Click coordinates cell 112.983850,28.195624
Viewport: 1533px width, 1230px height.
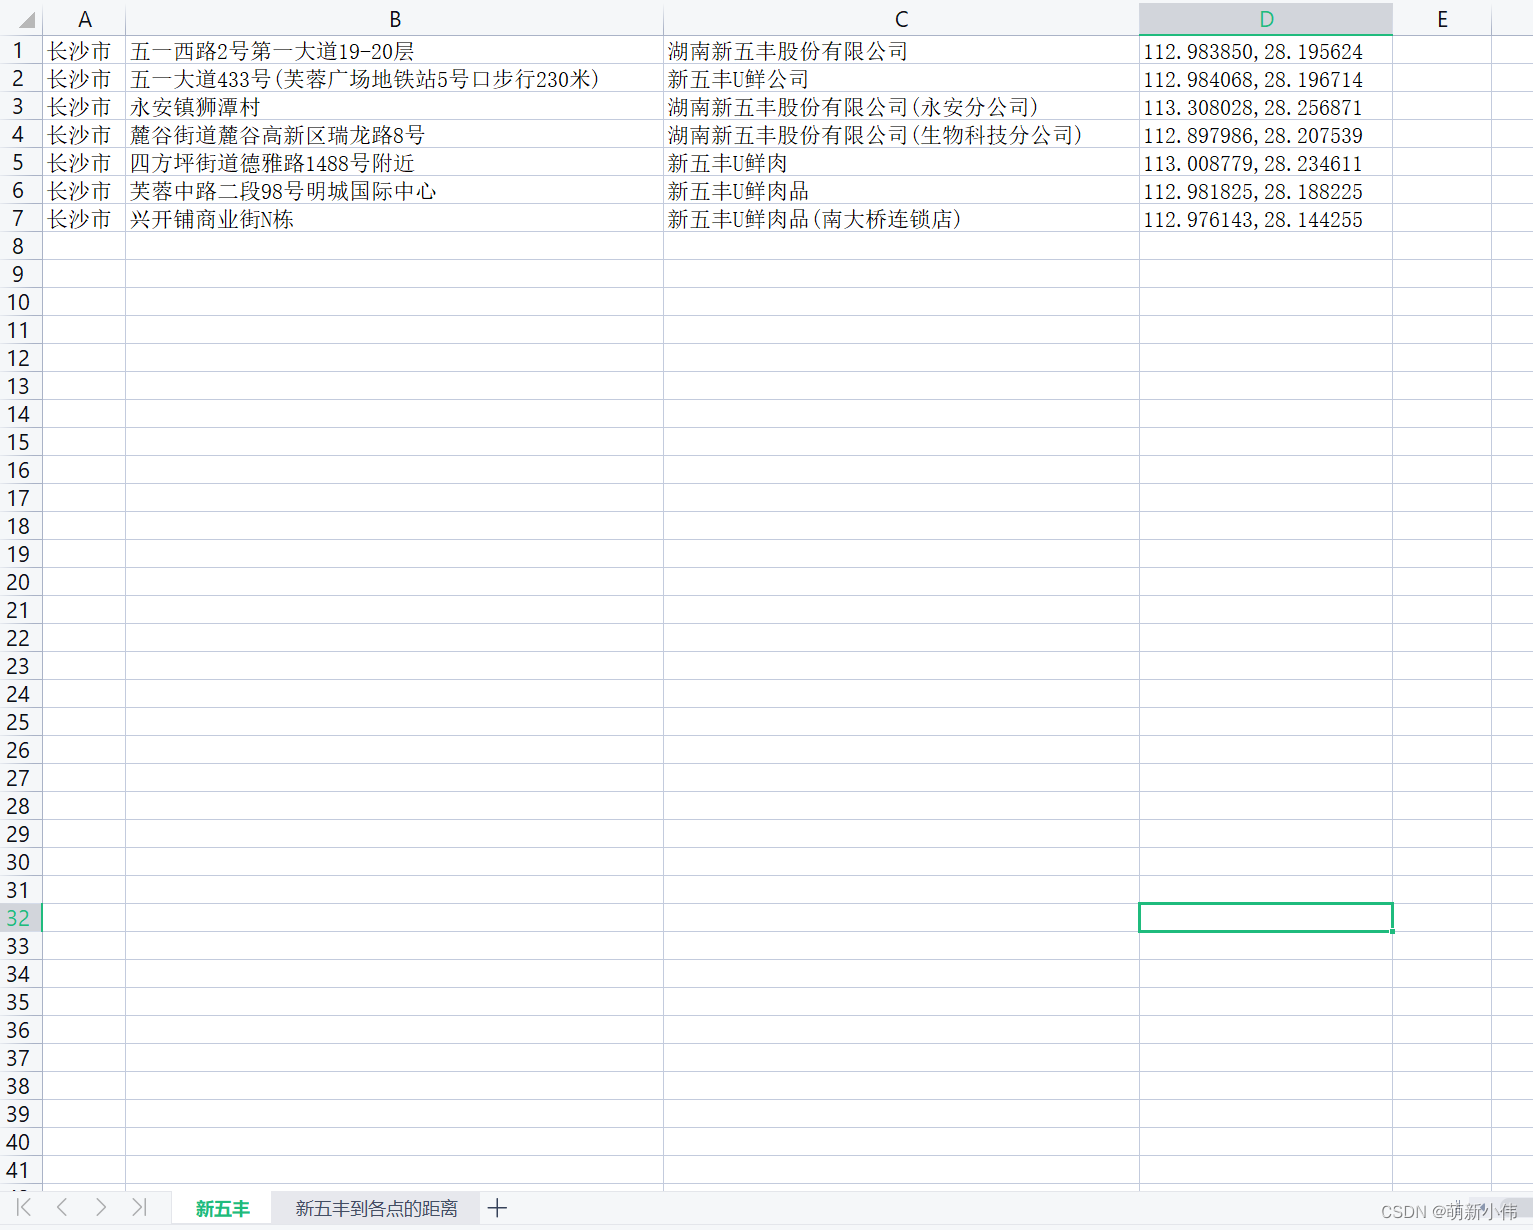1266,50
